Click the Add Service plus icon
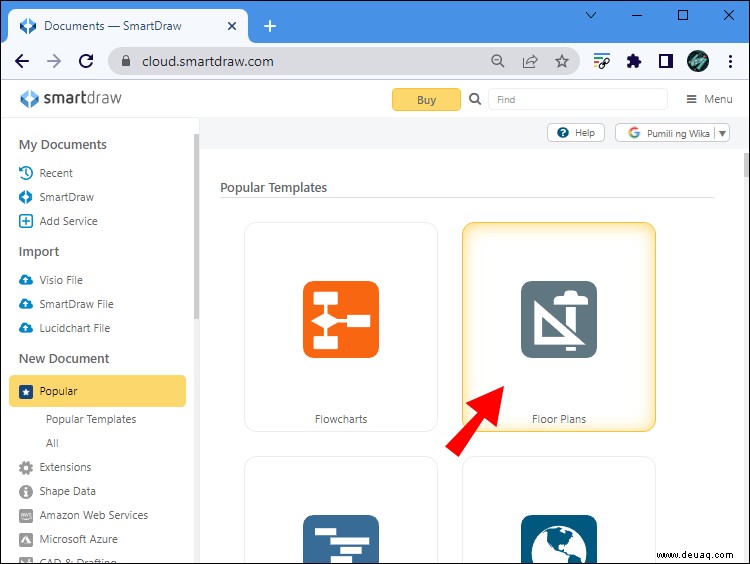Screen dimensions: 750x564 pos(26,221)
